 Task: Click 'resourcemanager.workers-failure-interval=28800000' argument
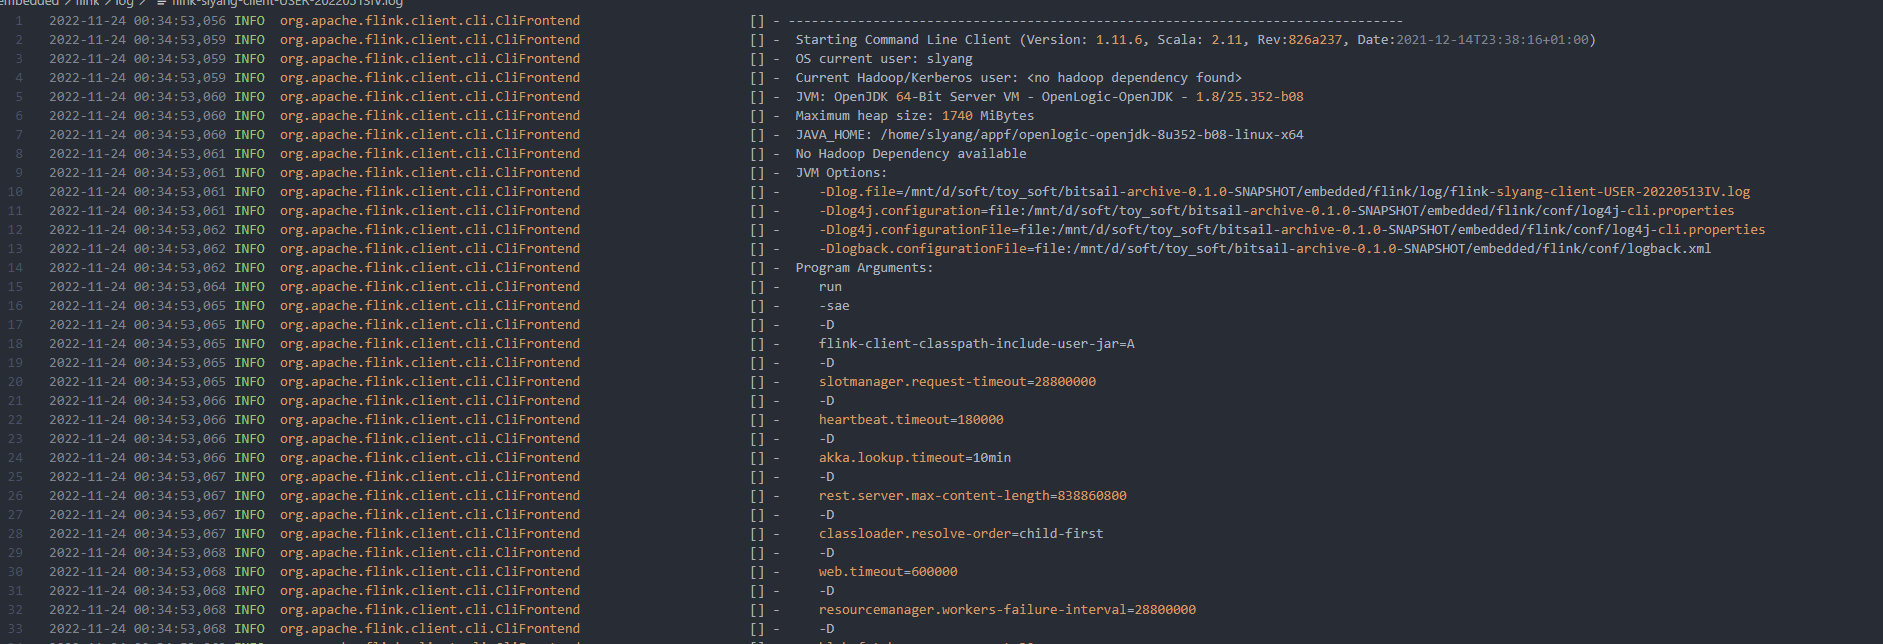(1007, 610)
